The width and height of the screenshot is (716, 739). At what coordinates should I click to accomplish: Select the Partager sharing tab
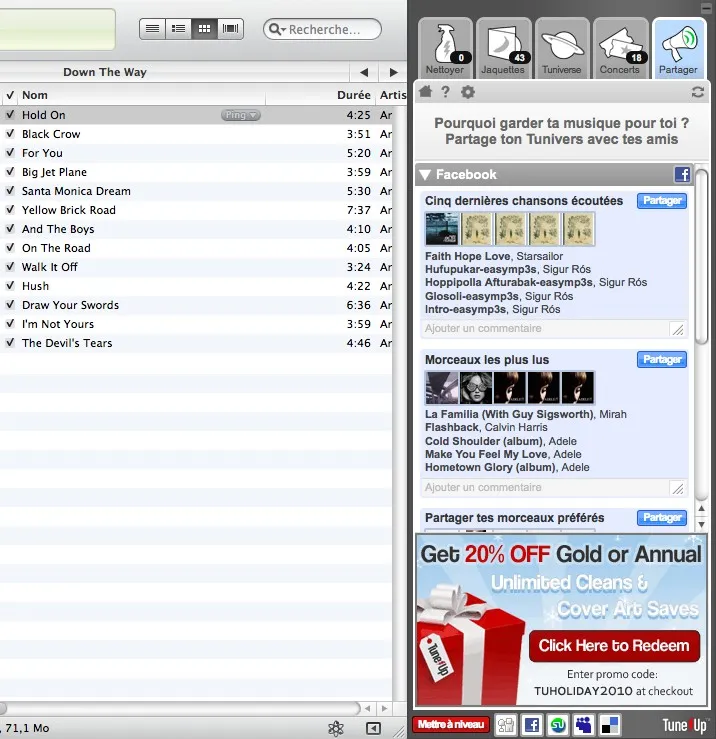679,49
